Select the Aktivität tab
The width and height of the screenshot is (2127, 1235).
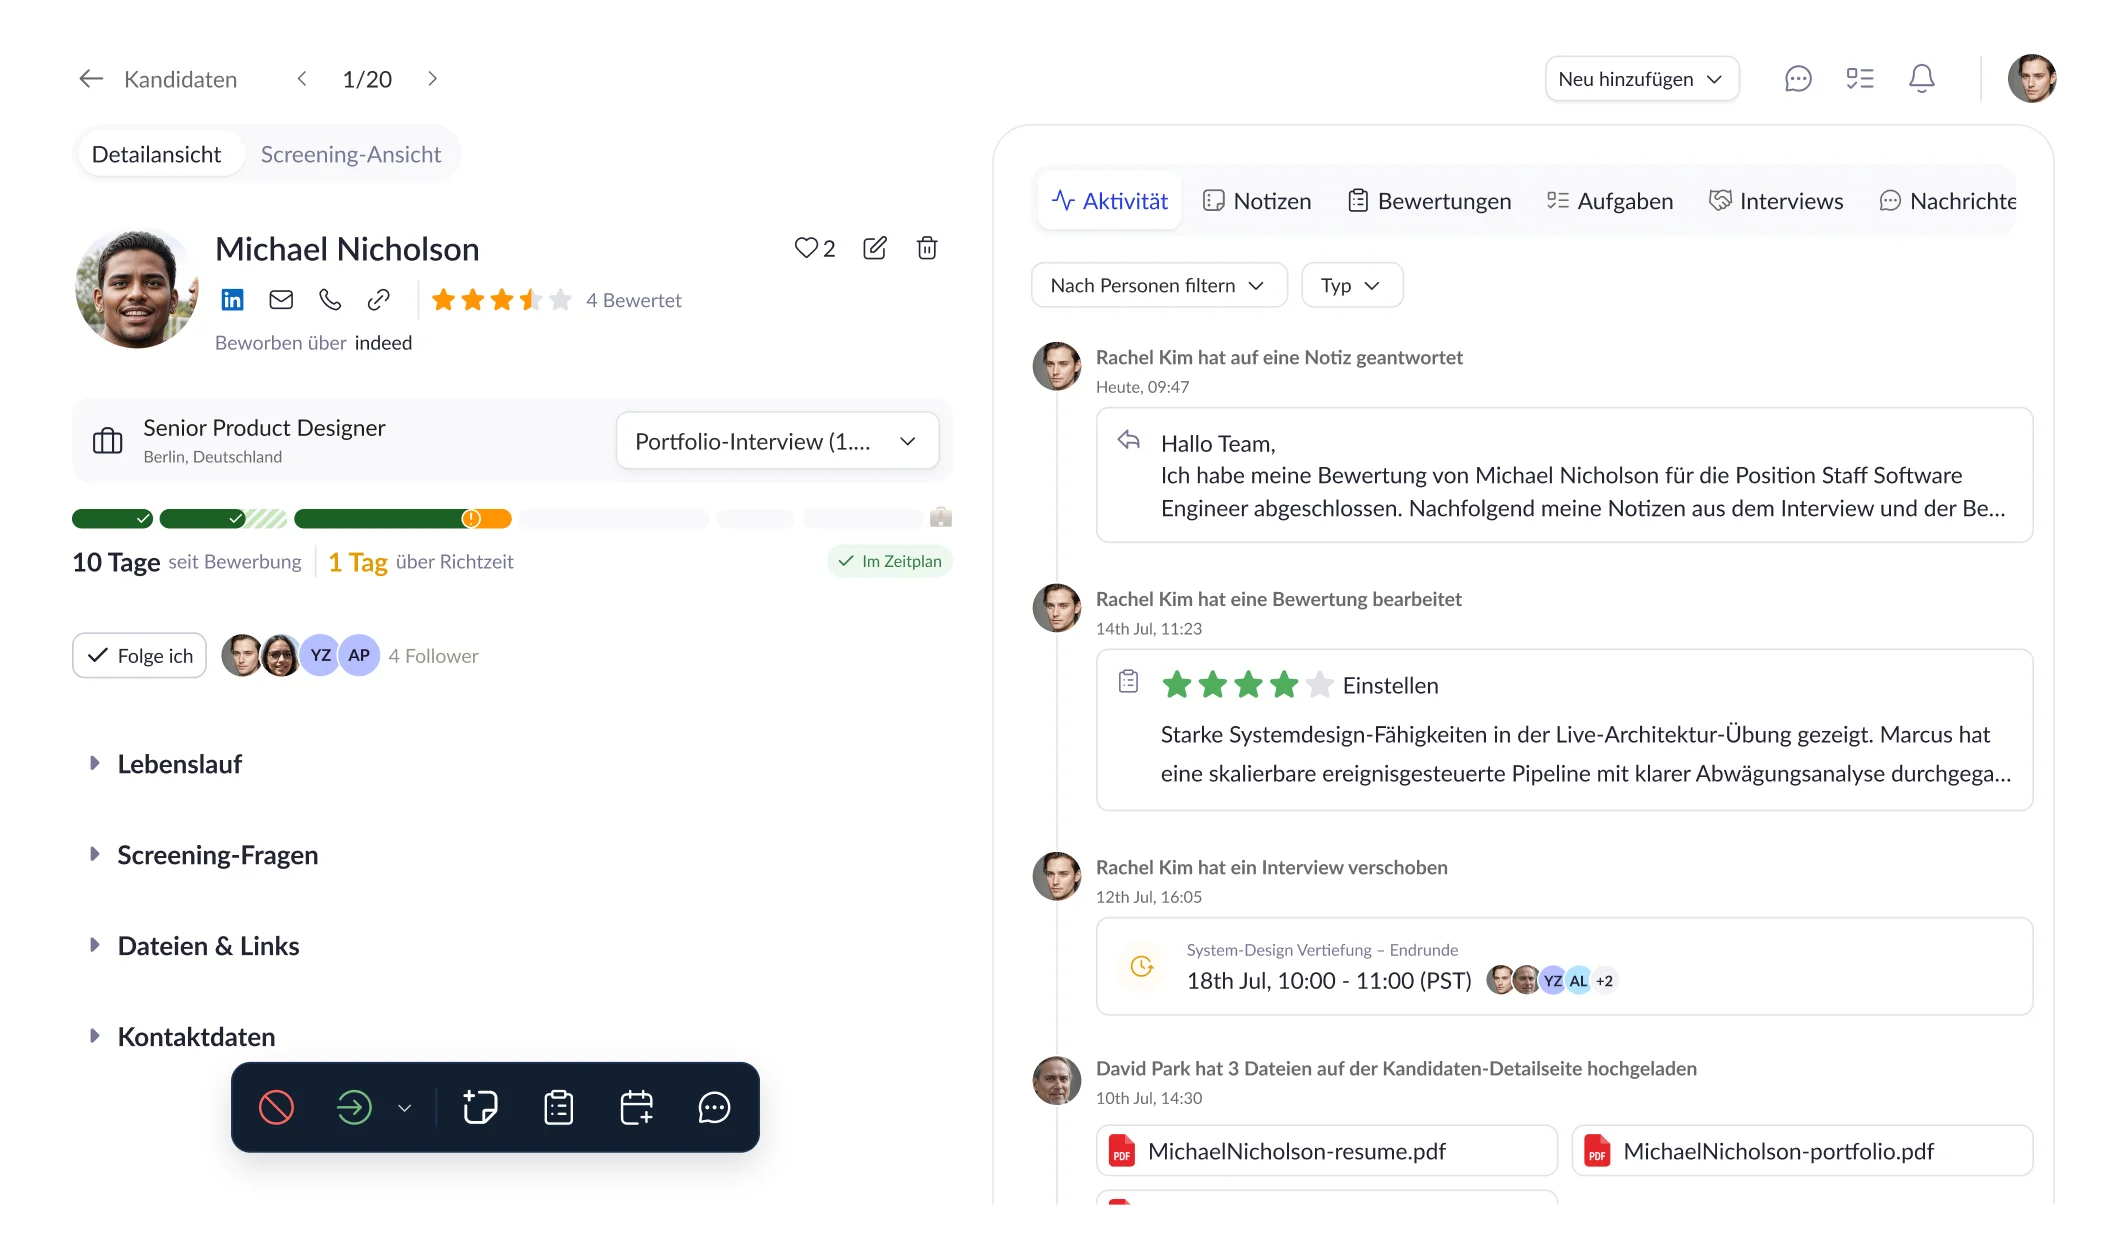point(1109,201)
